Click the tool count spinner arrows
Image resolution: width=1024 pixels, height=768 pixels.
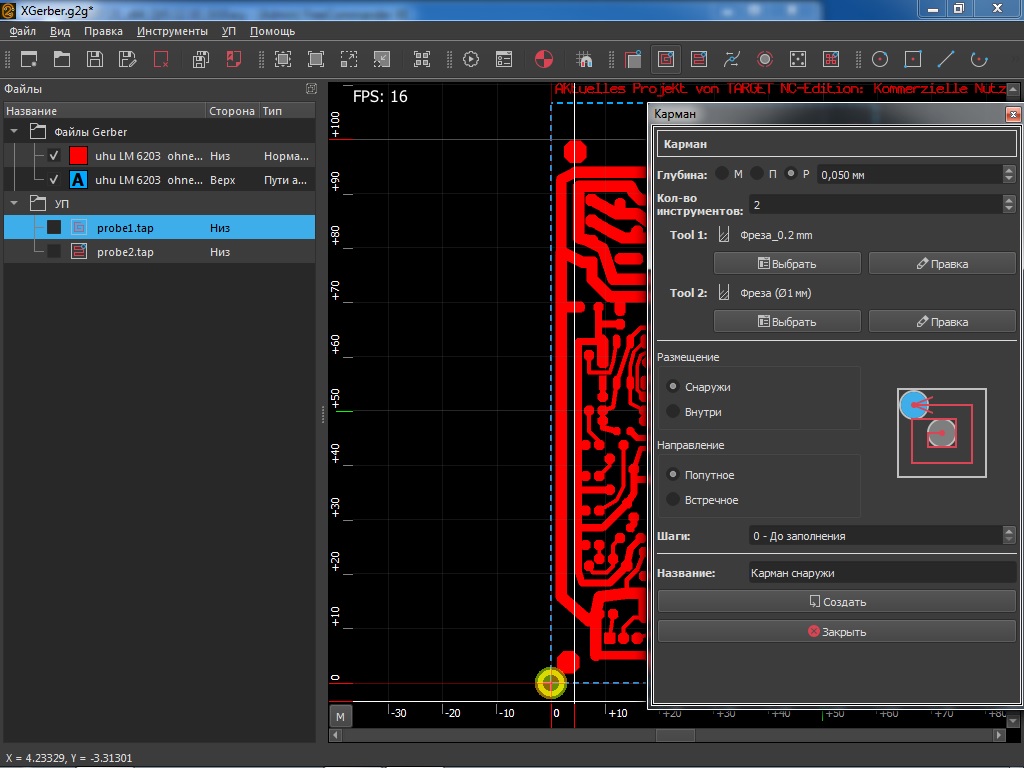[x=1009, y=204]
